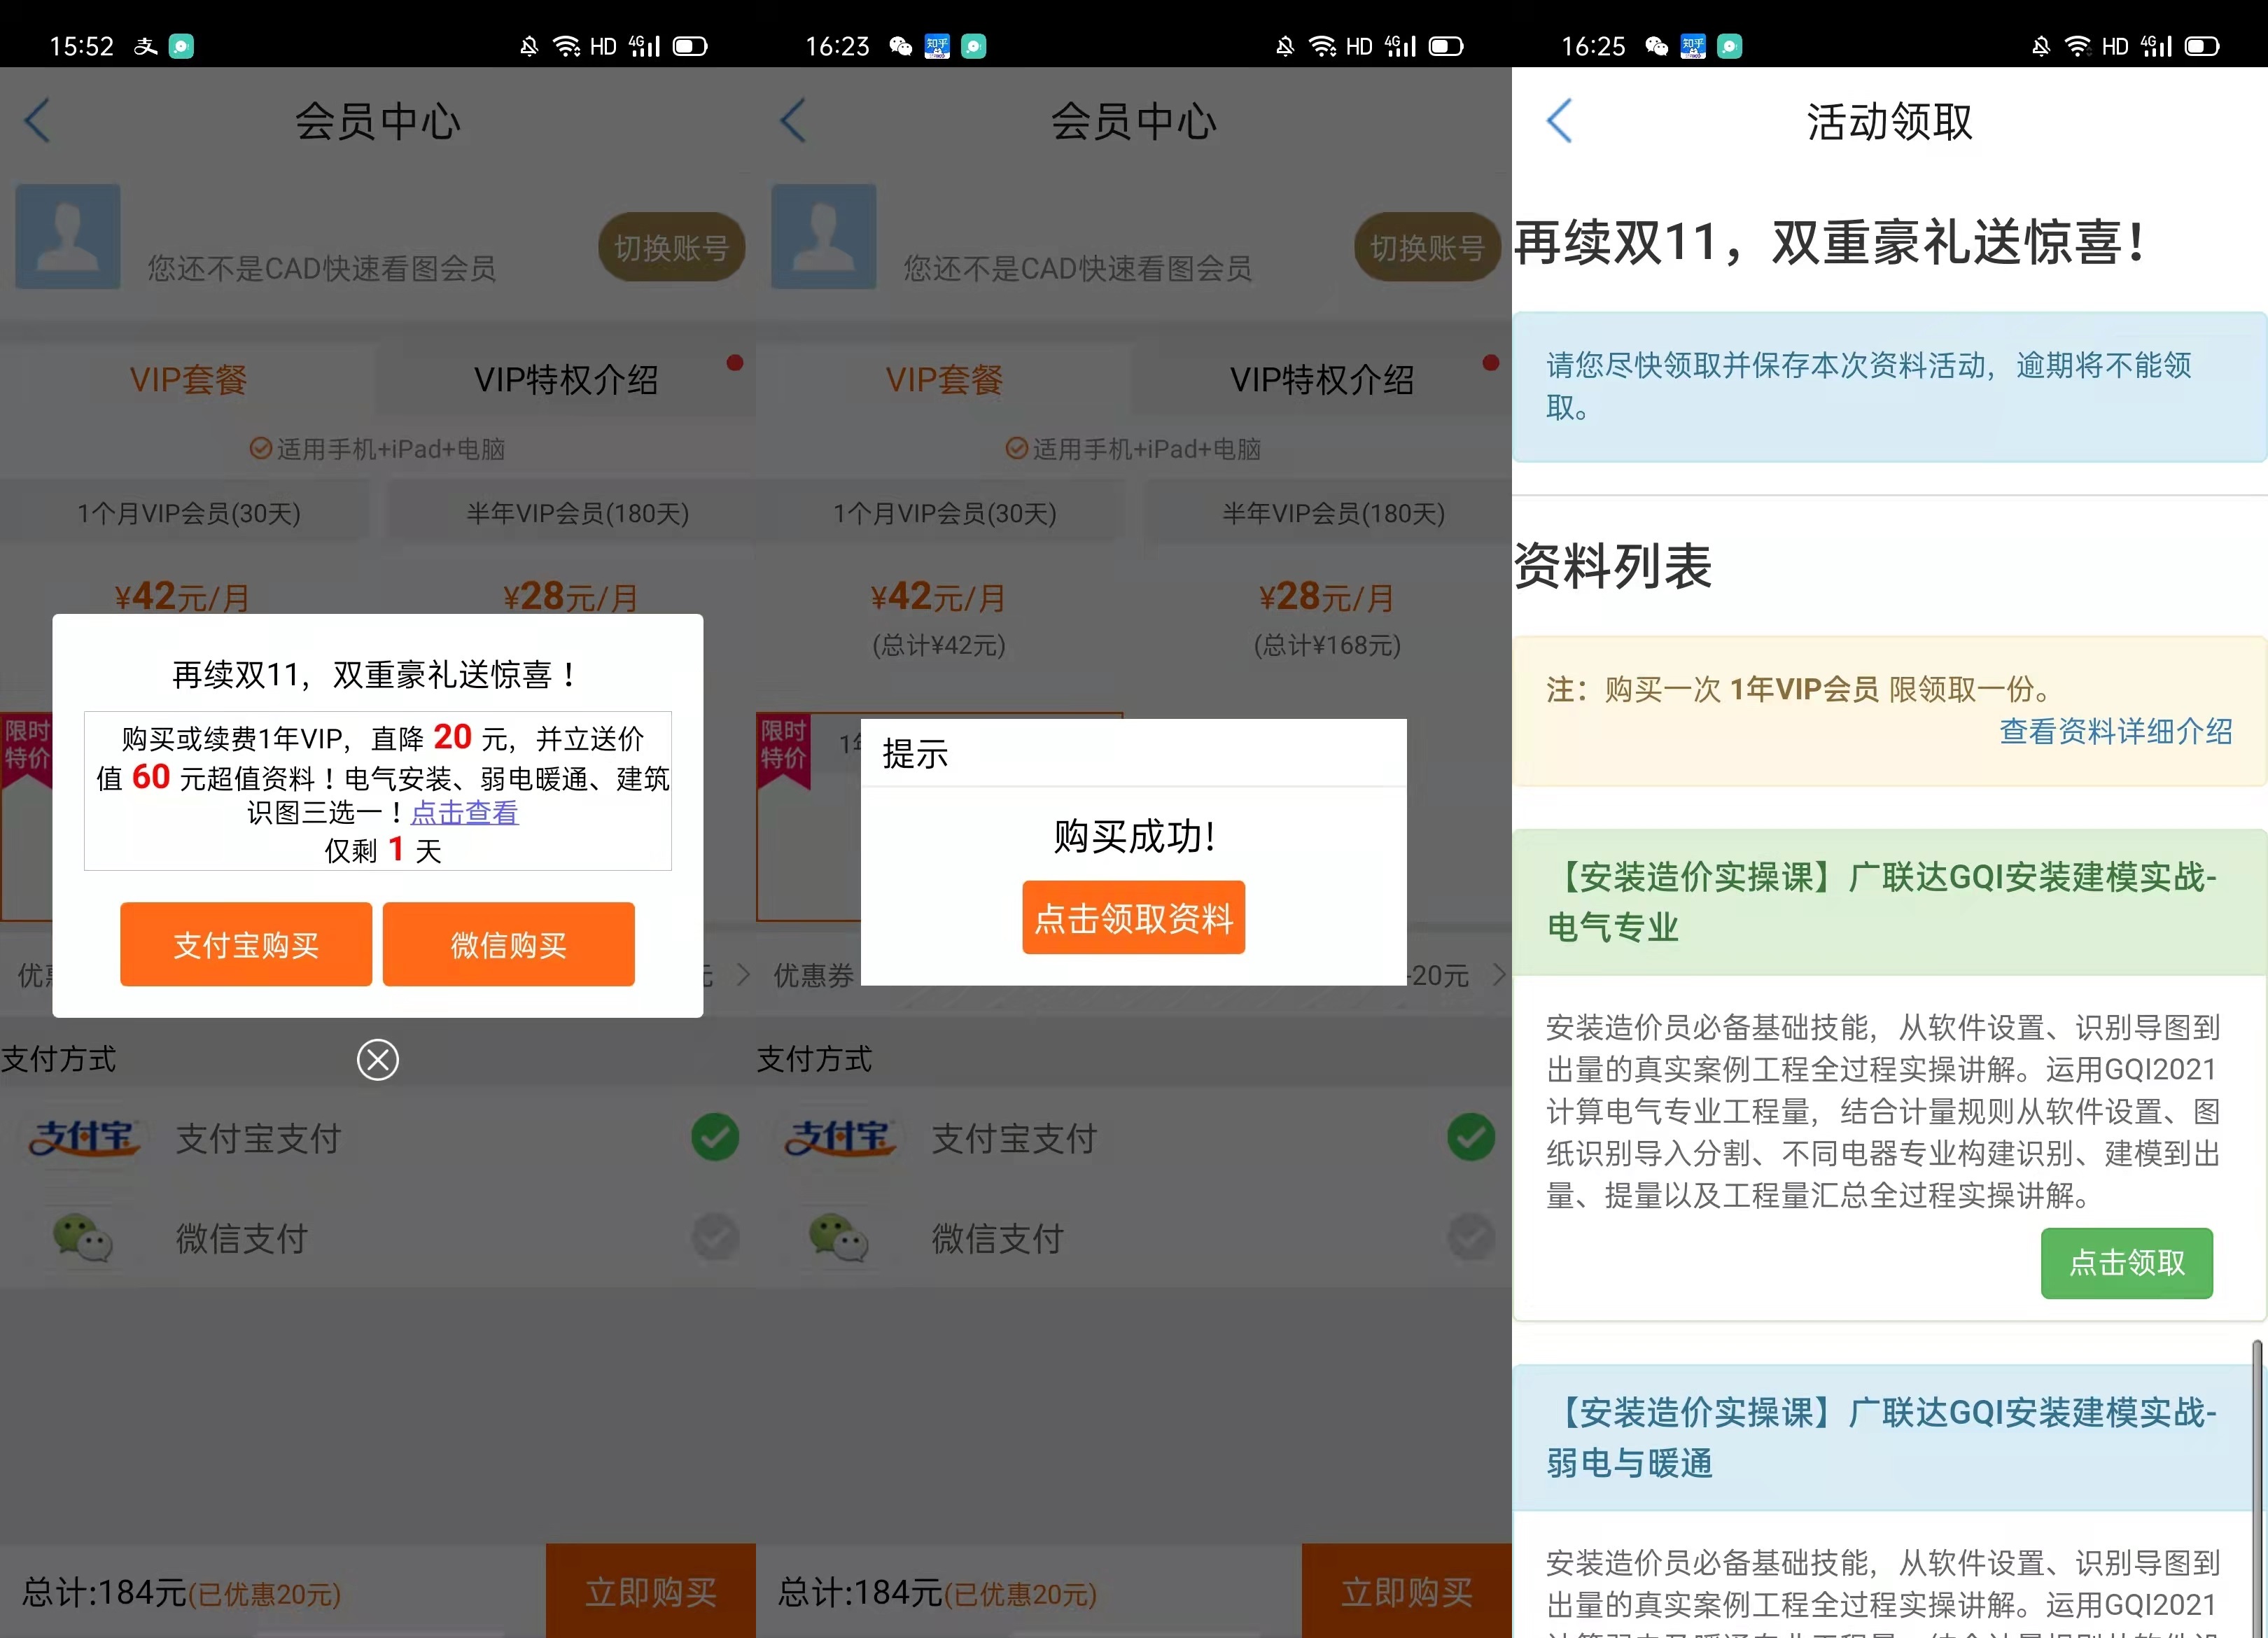
Task: Tap Wi-Fi icon in 16:25 status bar
Action: pyautogui.click(x=2077, y=46)
